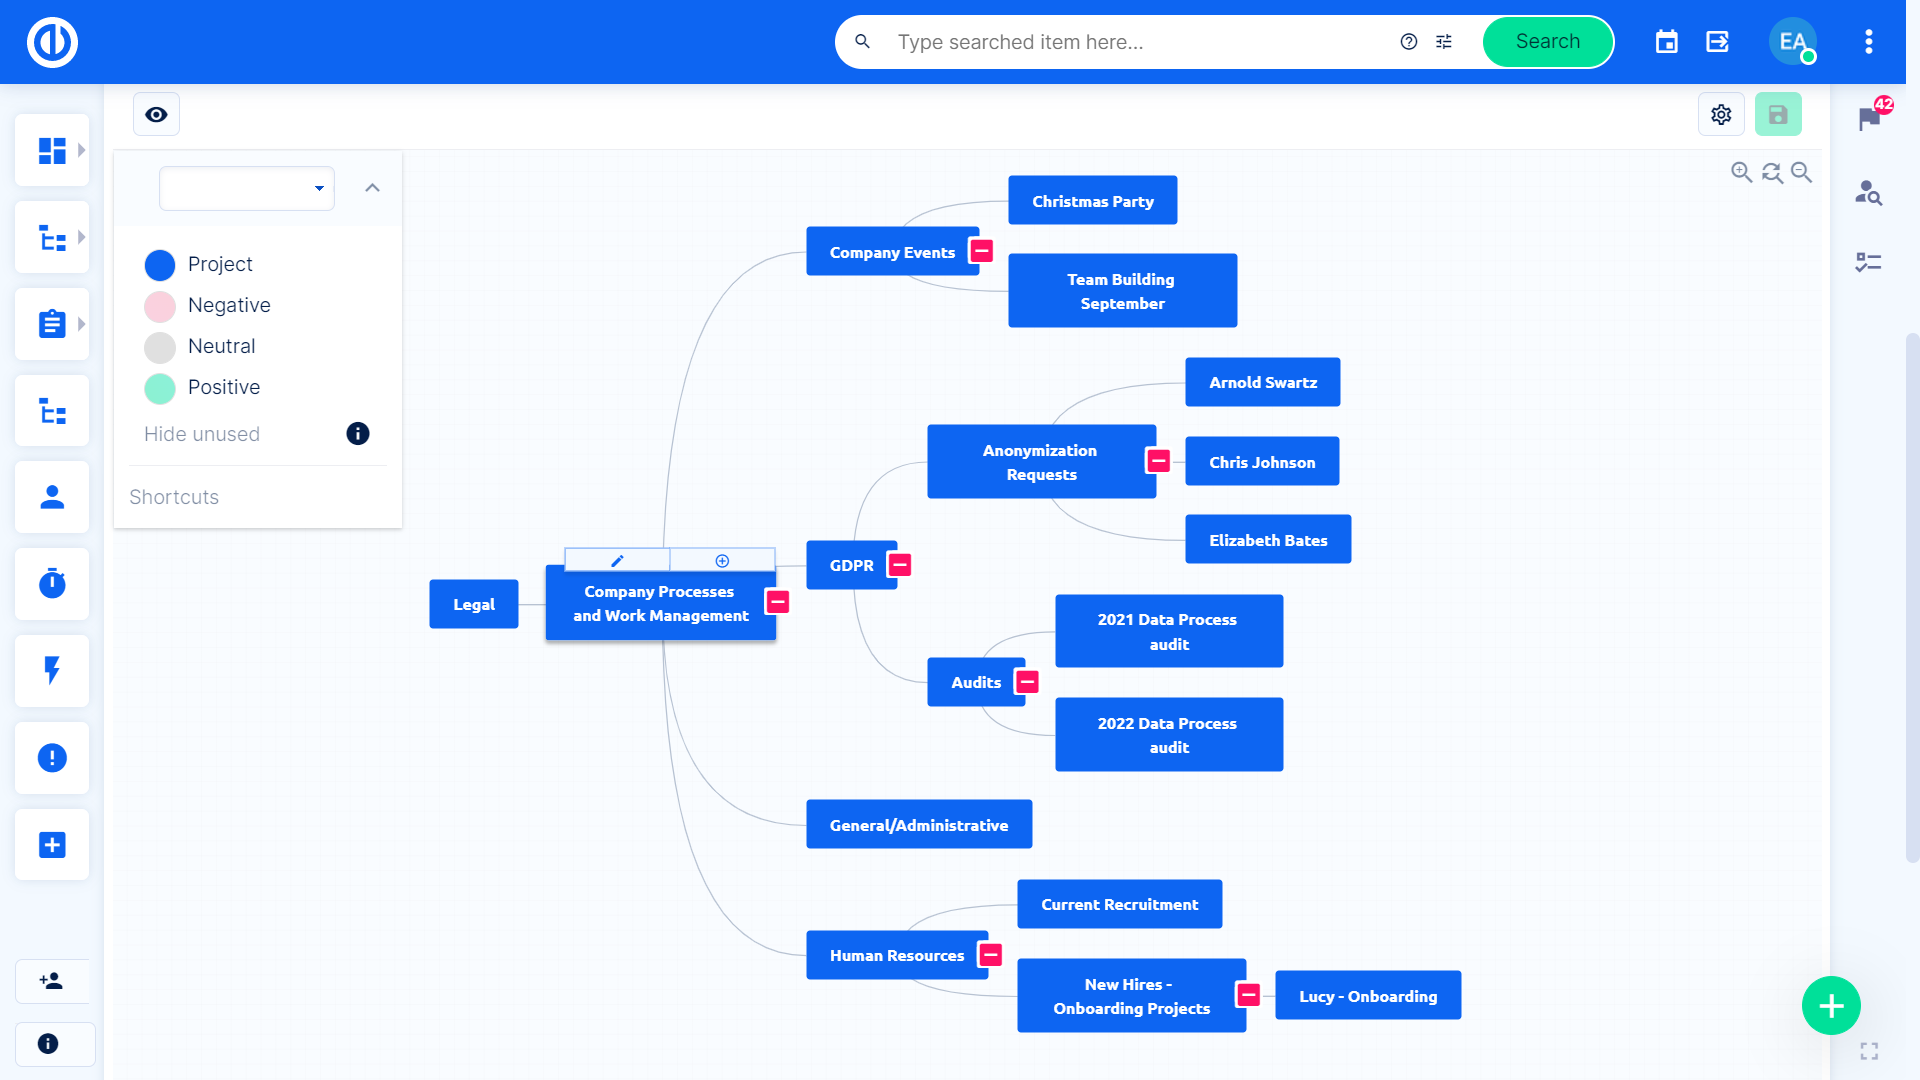Image resolution: width=1920 pixels, height=1080 pixels.
Task: Collapse the legend panel using up chevron
Action: click(372, 187)
